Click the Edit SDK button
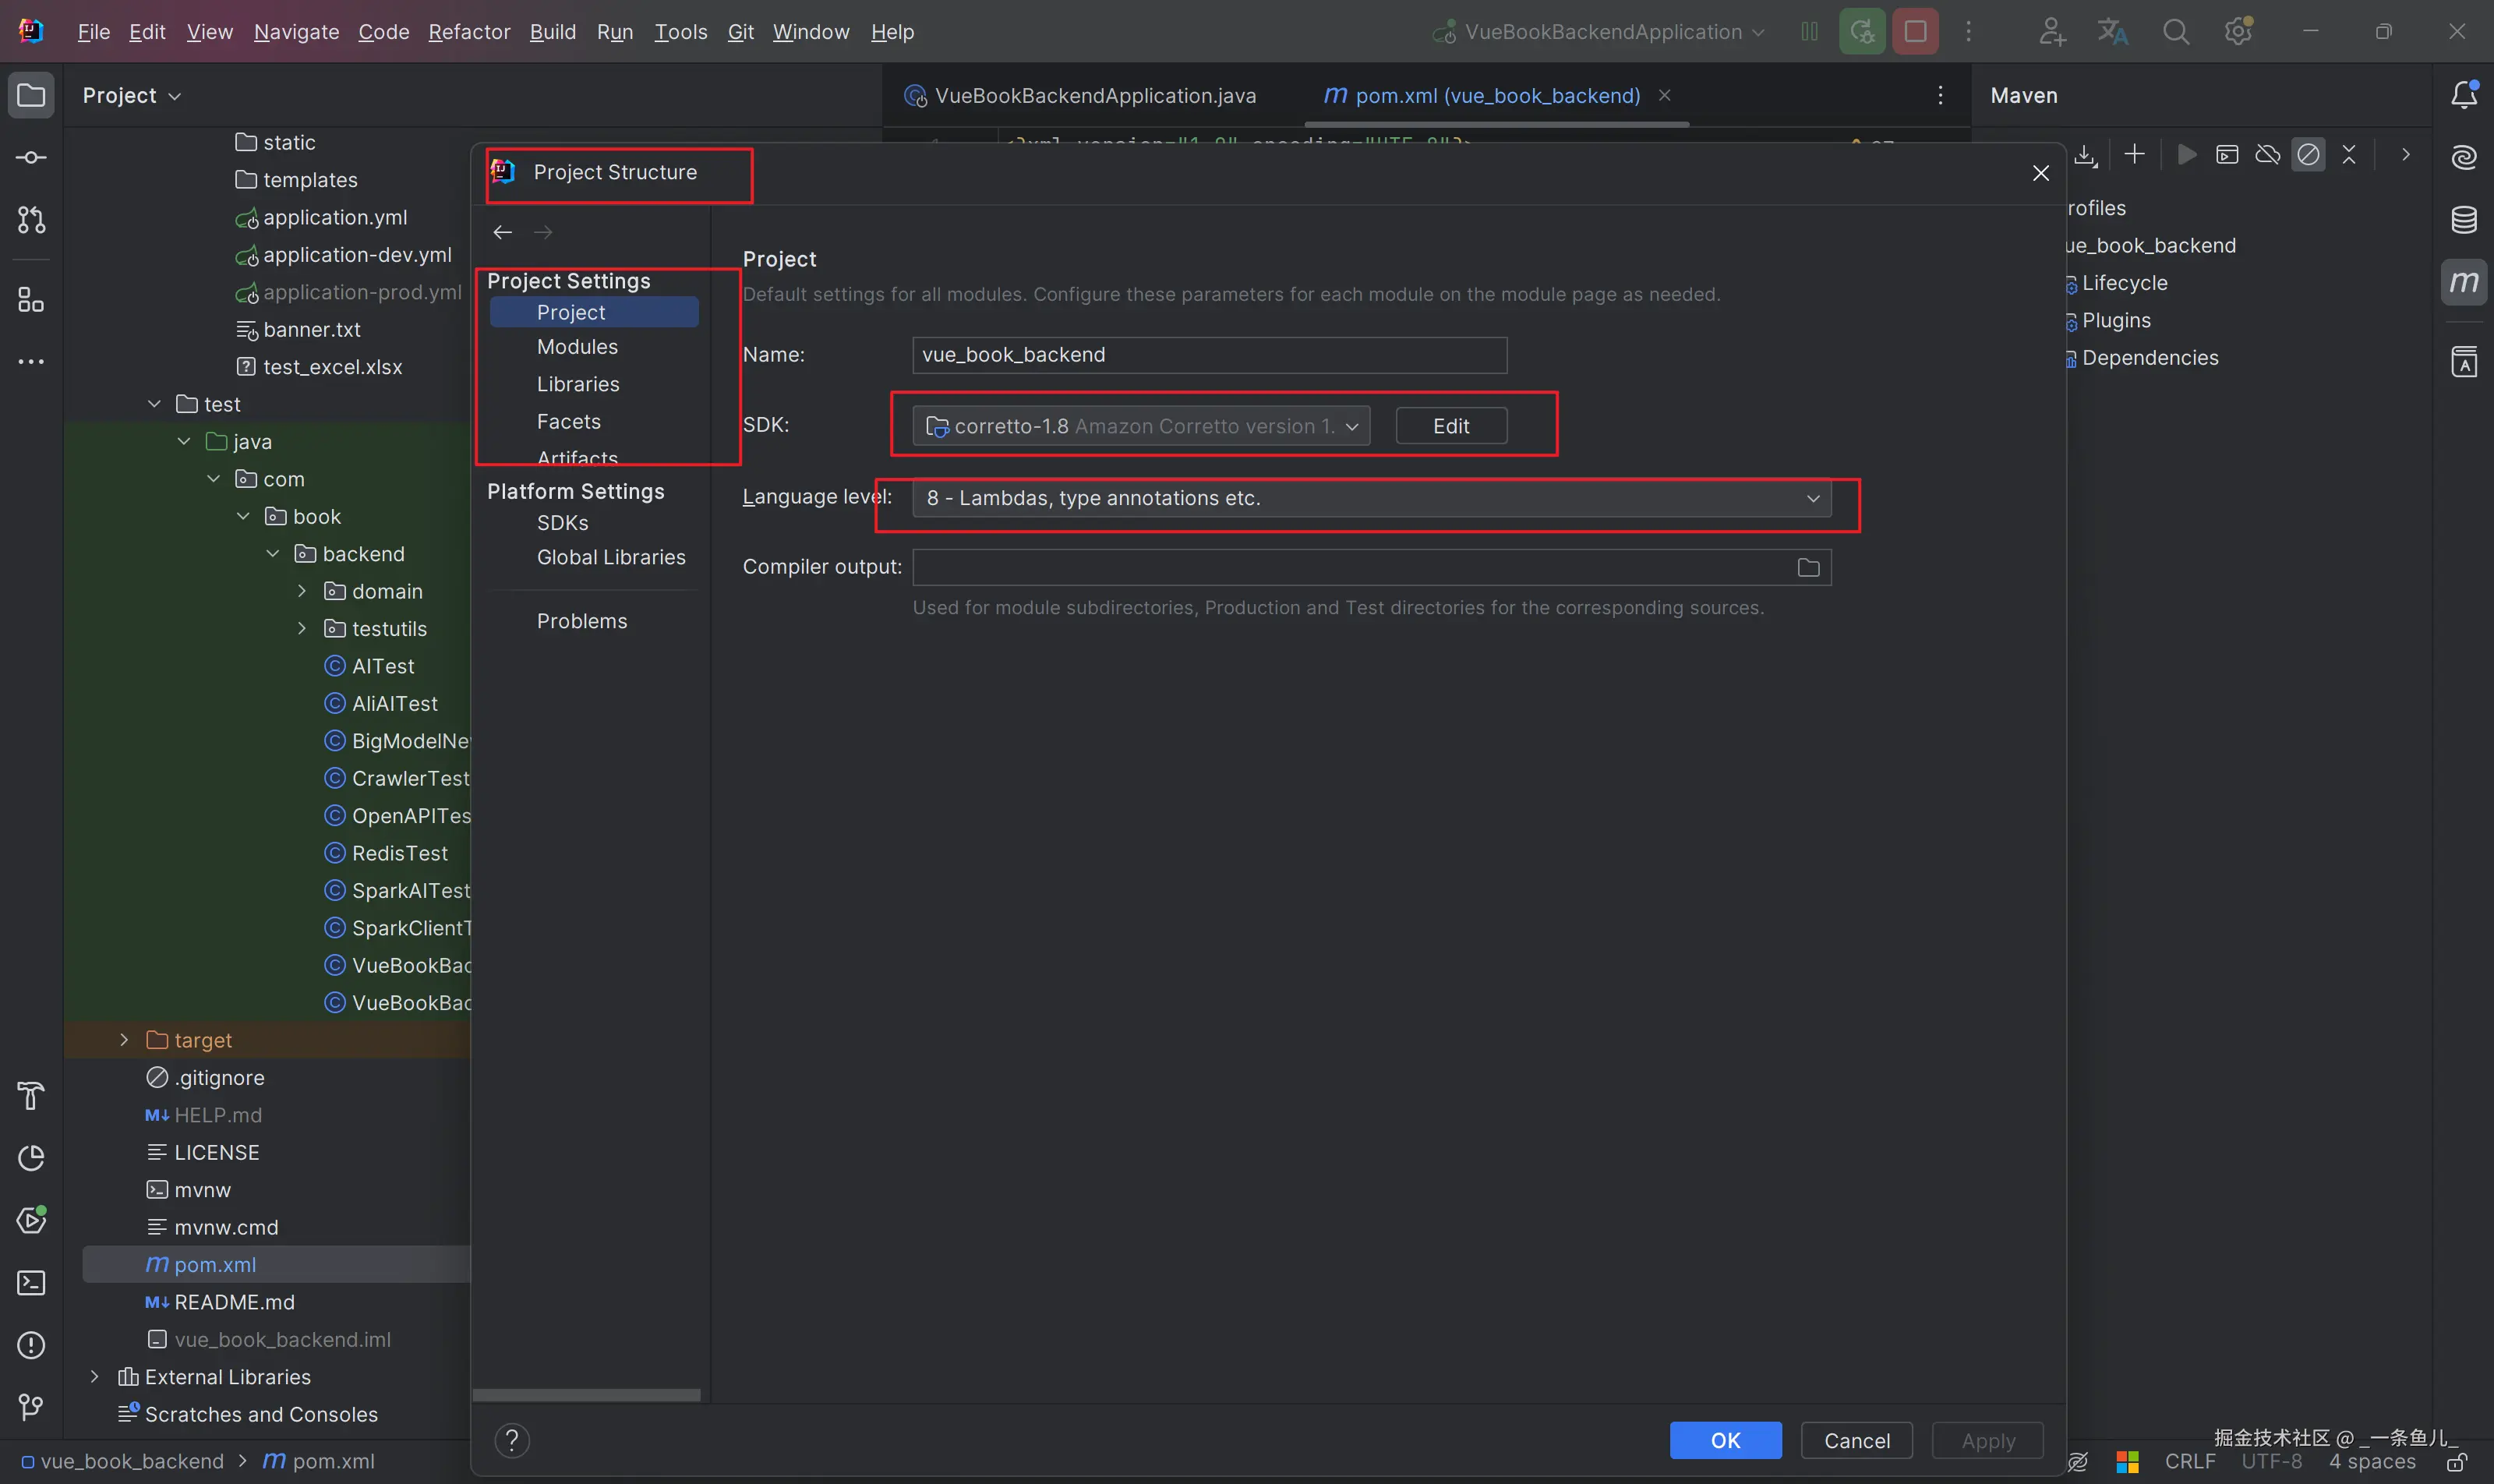 1450,426
